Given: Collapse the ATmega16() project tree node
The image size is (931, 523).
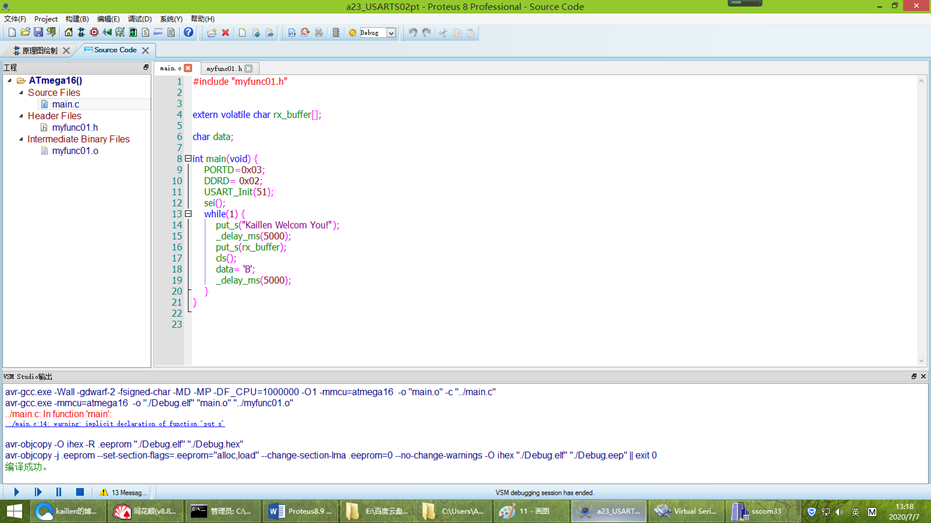Looking at the screenshot, I should point(10,80).
